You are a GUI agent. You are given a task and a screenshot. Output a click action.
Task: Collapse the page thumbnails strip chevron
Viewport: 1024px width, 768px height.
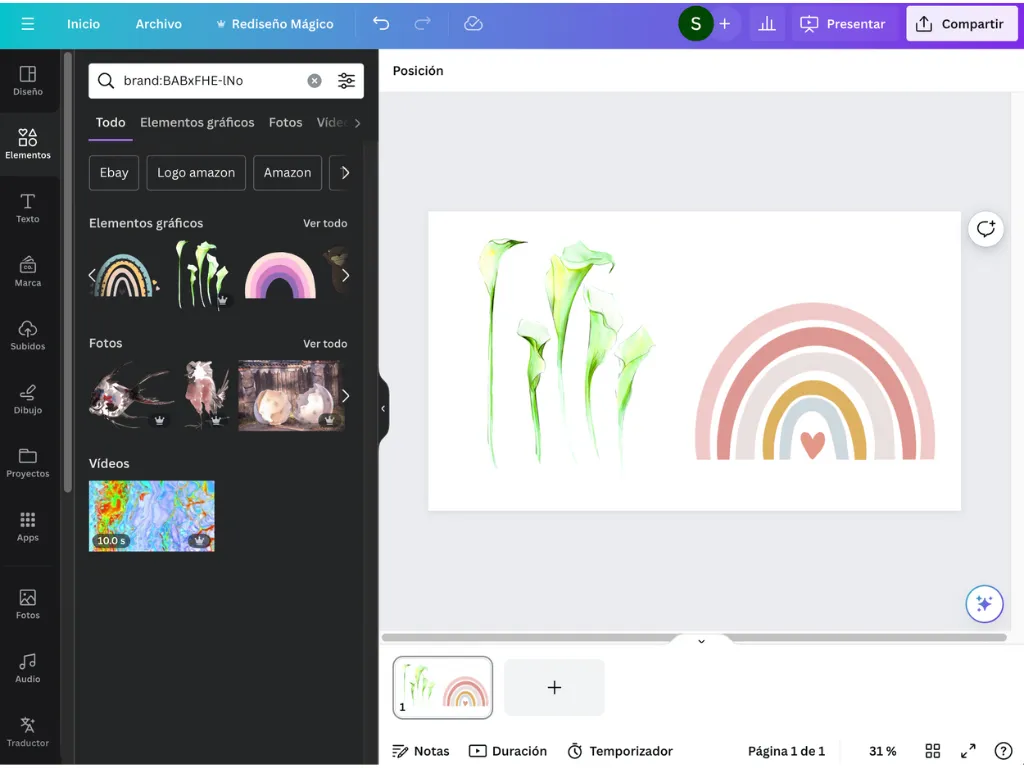click(701, 641)
